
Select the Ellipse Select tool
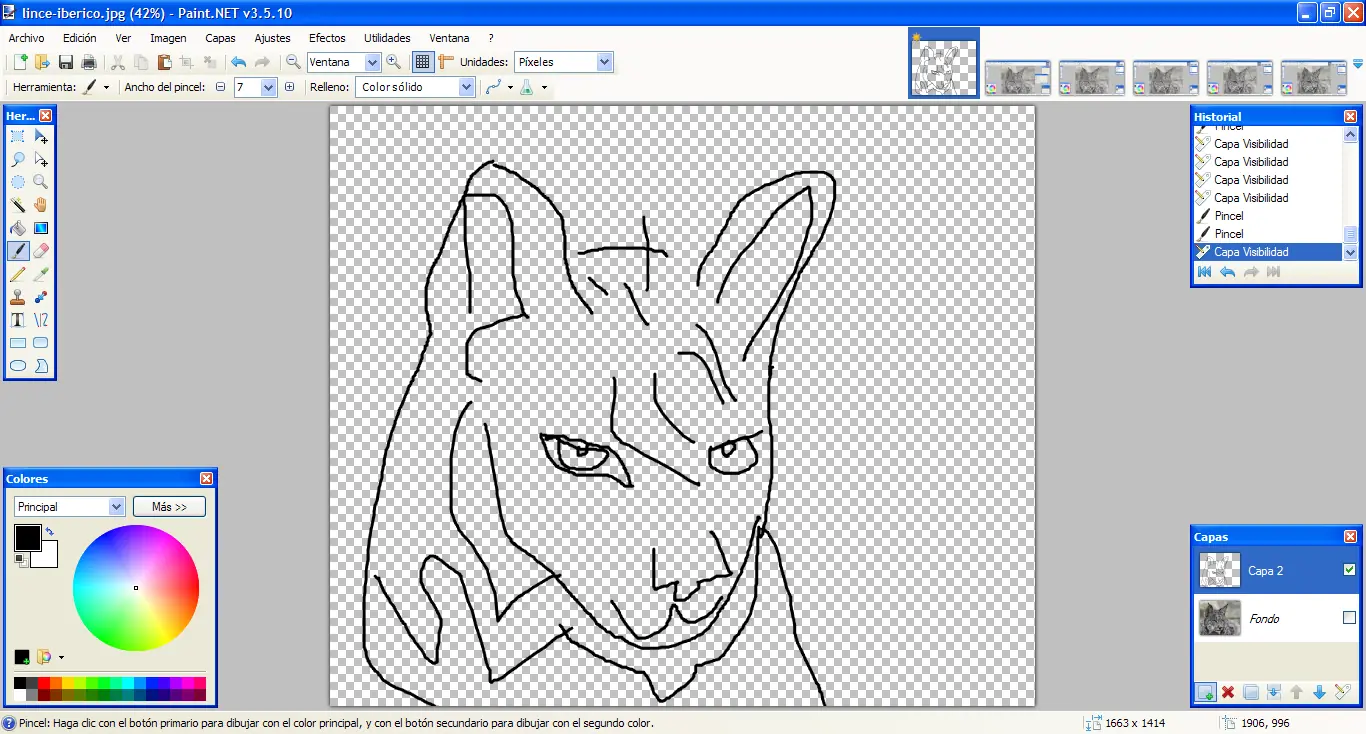pos(18,182)
